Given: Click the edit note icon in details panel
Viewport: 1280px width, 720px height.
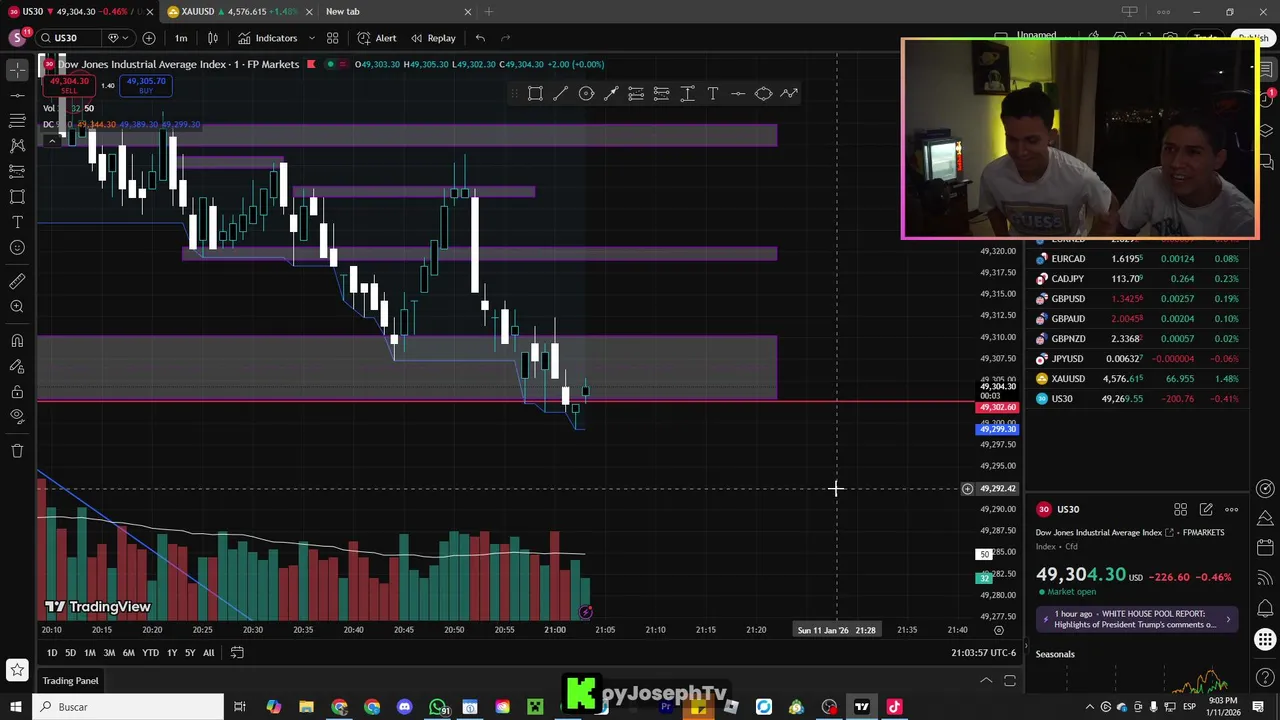Looking at the screenshot, I should [1206, 510].
